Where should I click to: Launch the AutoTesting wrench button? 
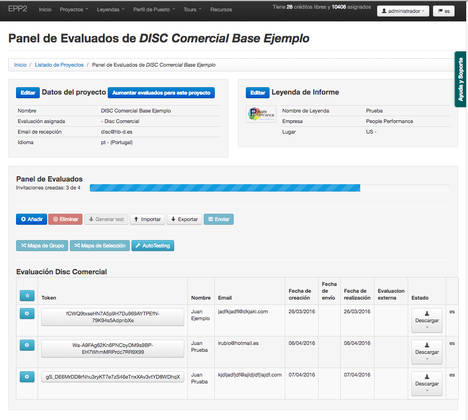coord(153,246)
